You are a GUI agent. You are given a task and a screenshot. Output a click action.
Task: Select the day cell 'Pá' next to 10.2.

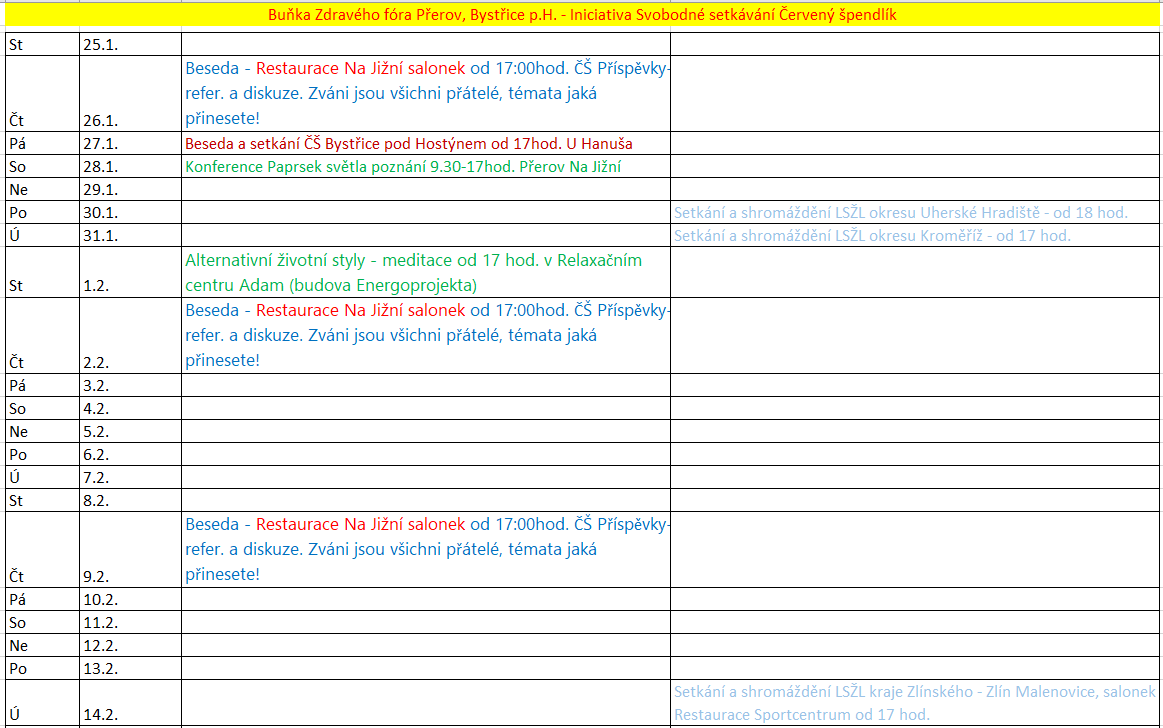coord(42,599)
